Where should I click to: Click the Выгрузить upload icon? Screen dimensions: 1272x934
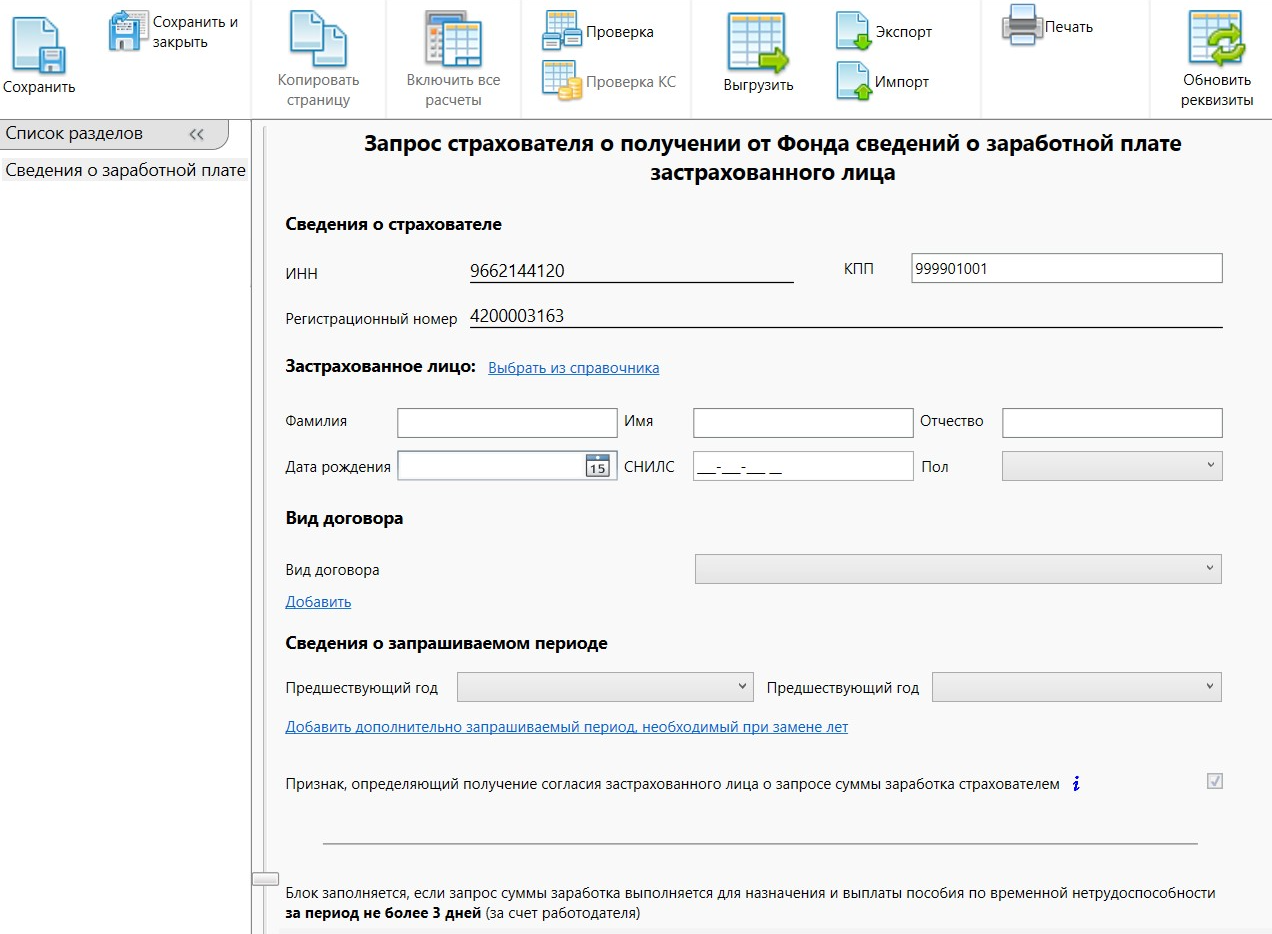click(x=757, y=43)
